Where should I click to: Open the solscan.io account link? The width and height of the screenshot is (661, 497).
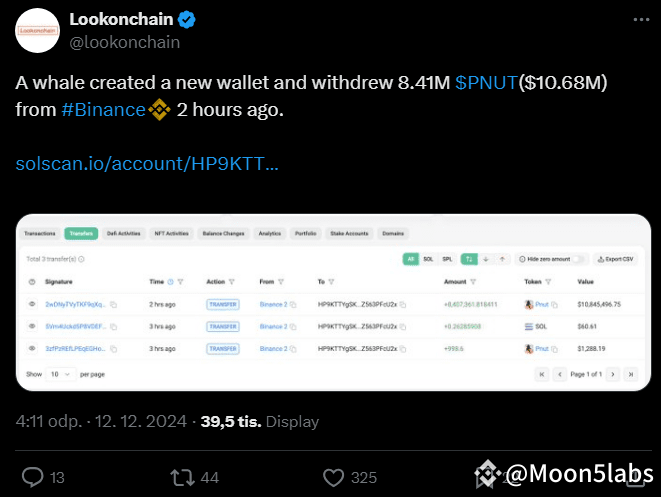(x=148, y=163)
